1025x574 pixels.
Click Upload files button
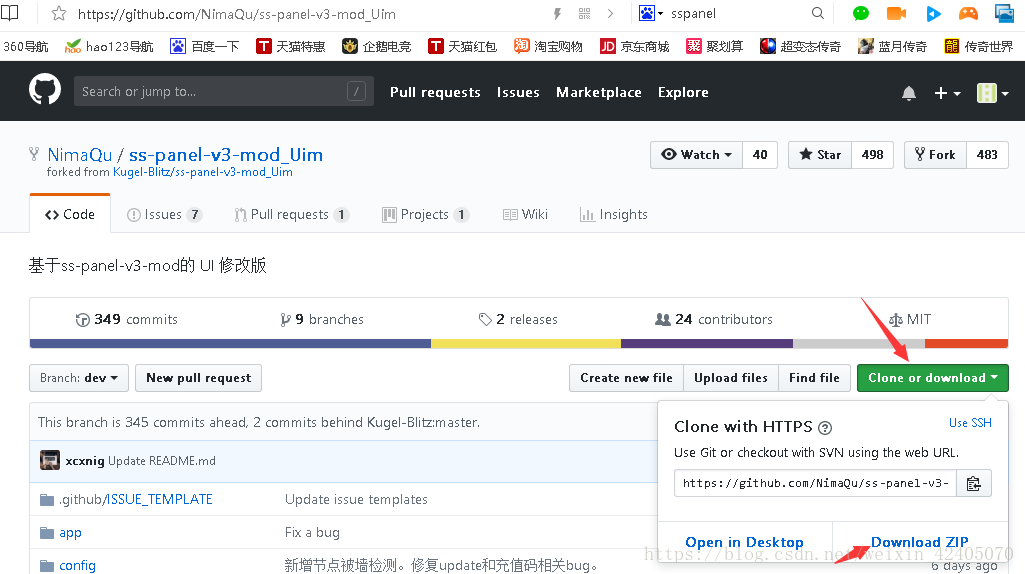(x=731, y=378)
